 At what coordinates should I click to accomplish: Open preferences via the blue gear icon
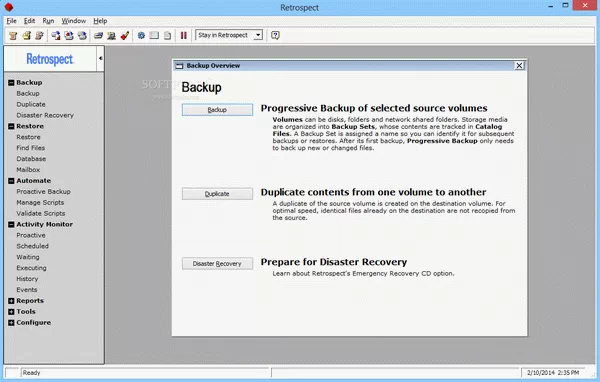point(141,35)
